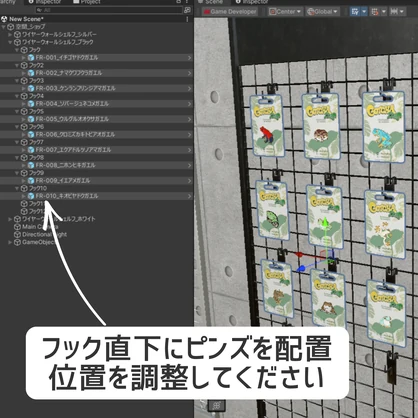Click the blue Z-axis gizmo handle

301,268
